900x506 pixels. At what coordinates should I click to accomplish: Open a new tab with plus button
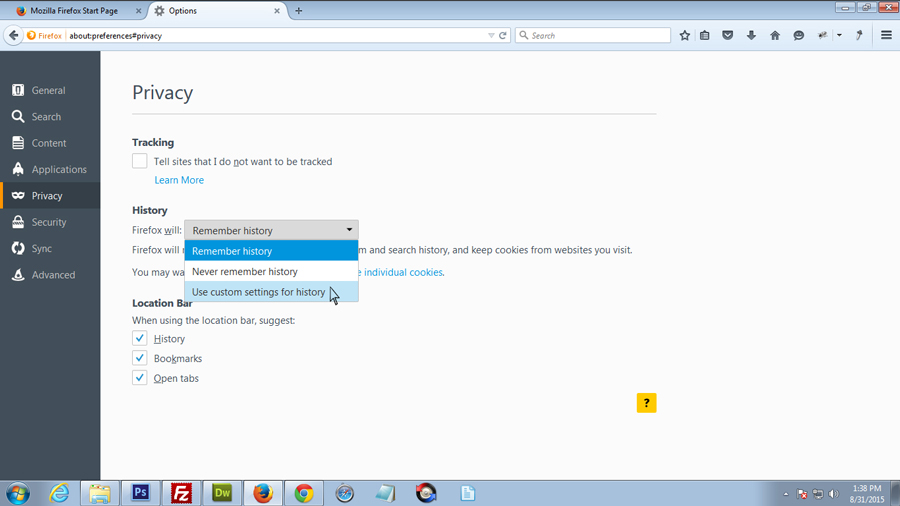(x=298, y=11)
